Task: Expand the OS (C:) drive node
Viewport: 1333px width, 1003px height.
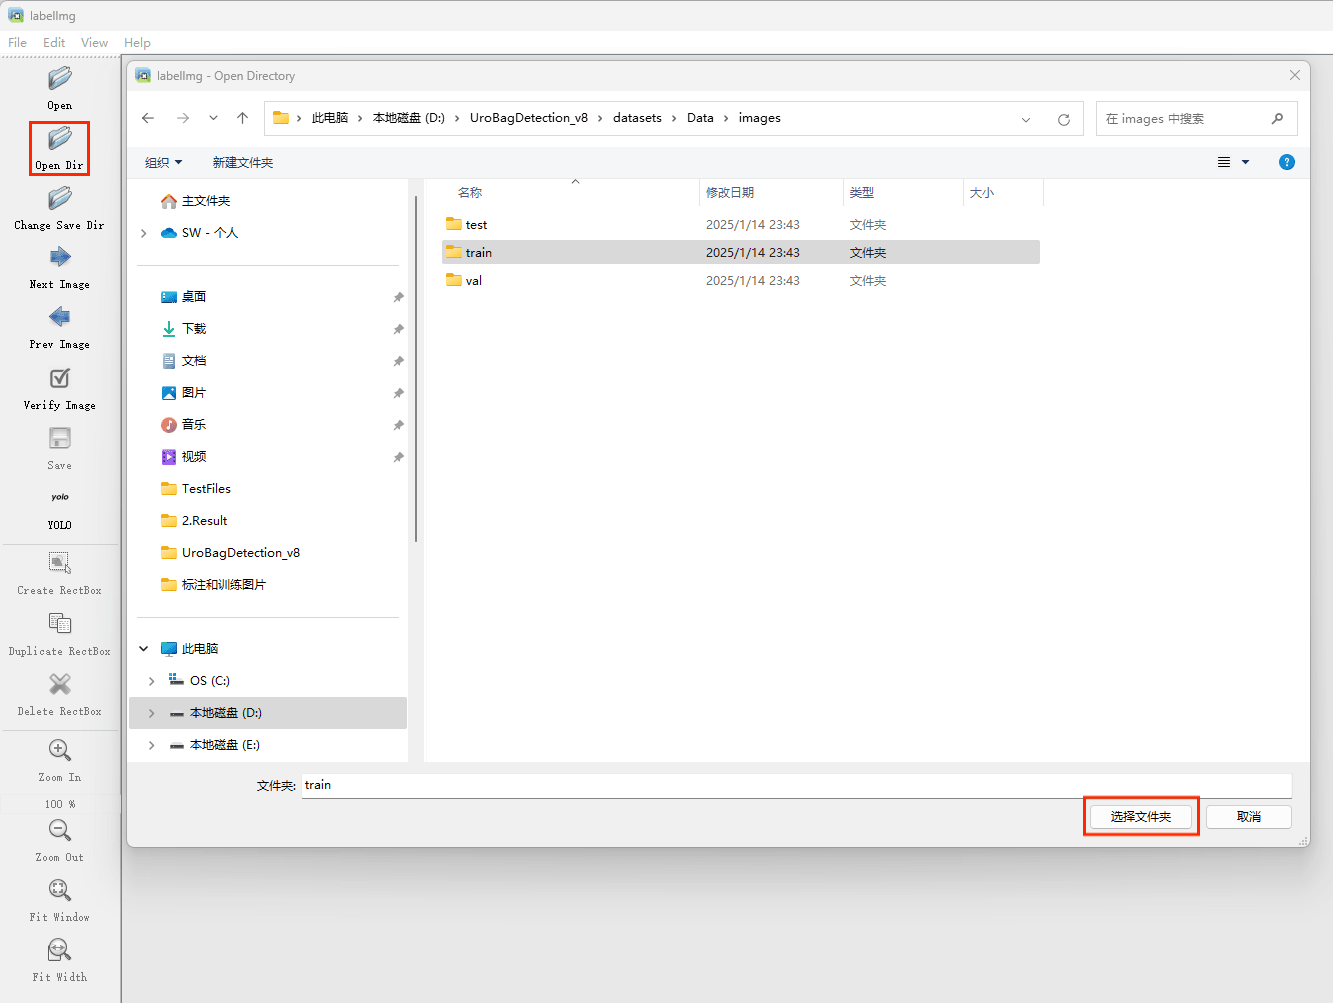Action: 151,681
